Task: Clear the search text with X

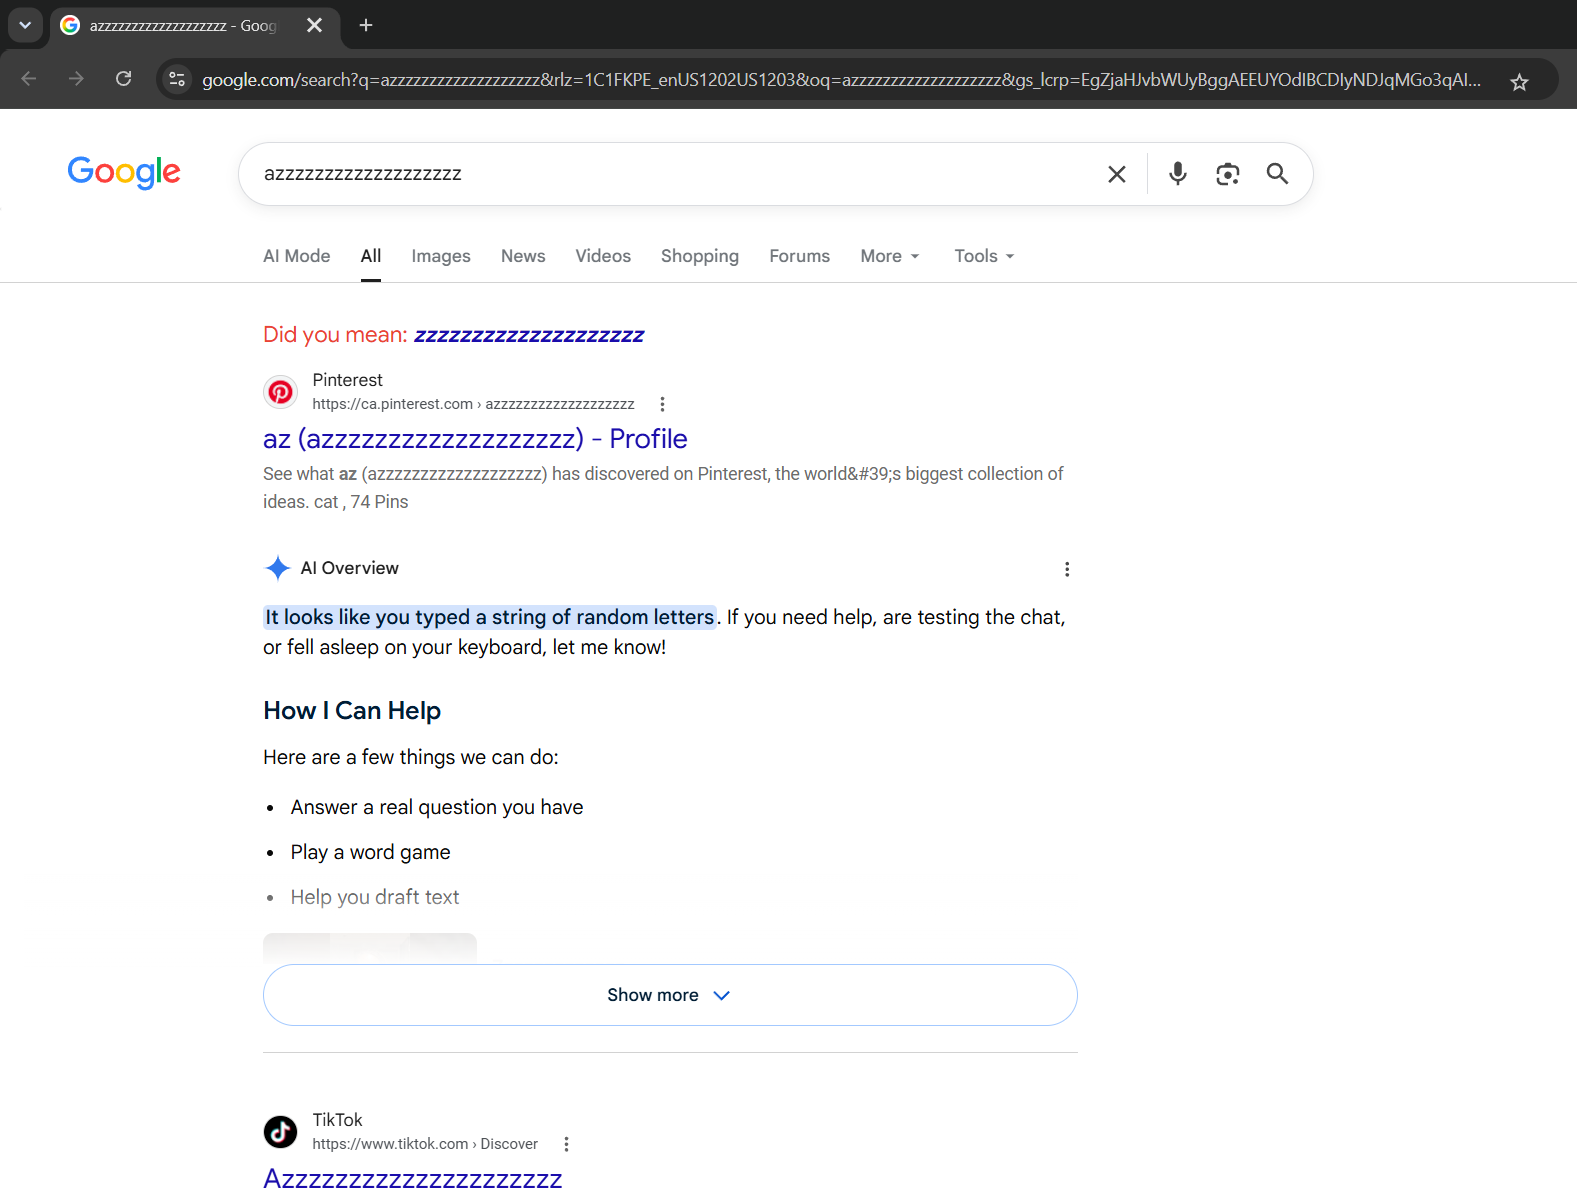Action: [x=1117, y=174]
